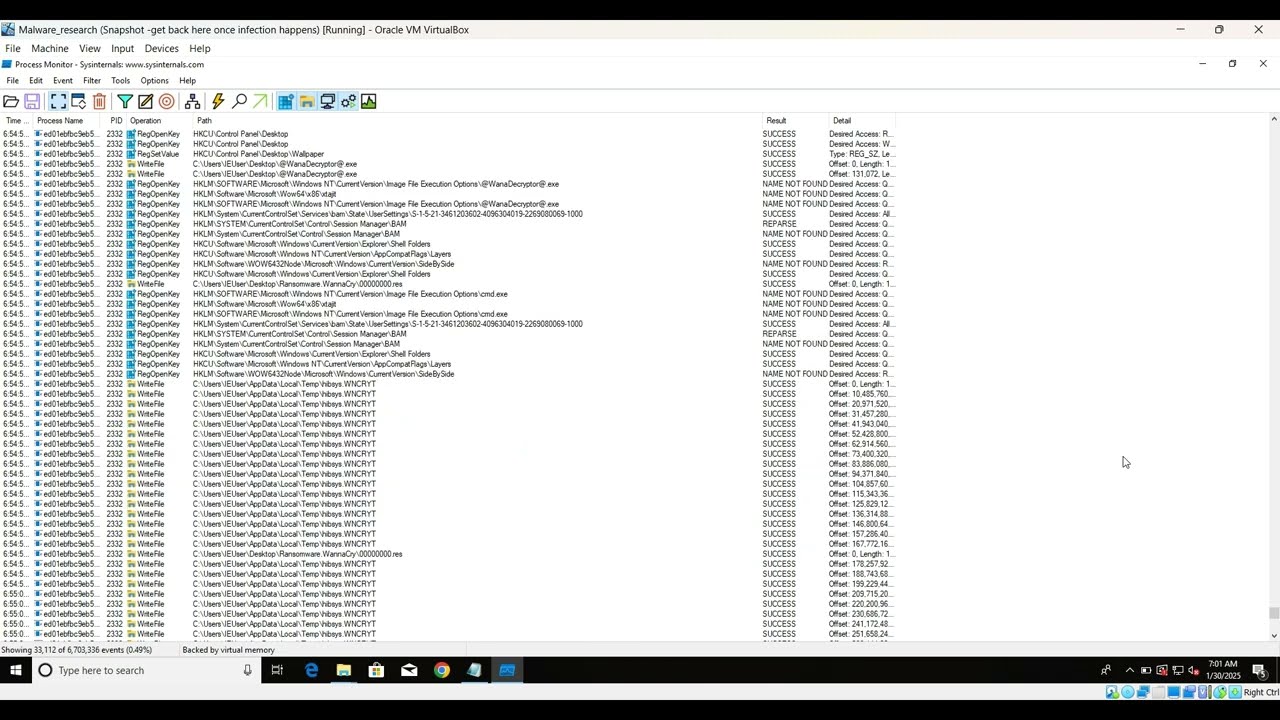Viewport: 1280px width, 720px height.
Task: Click taskbar microphone icon
Action: click(x=247, y=670)
